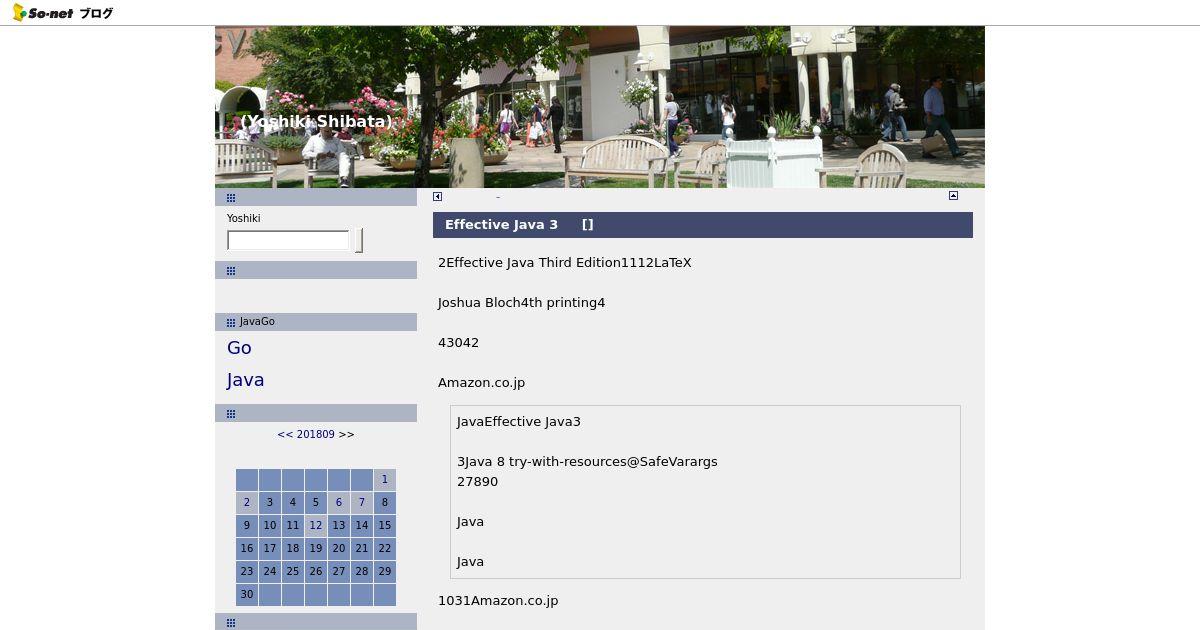
Task: Click the try-with-resources@SafeVarargs line
Action: pos(587,462)
